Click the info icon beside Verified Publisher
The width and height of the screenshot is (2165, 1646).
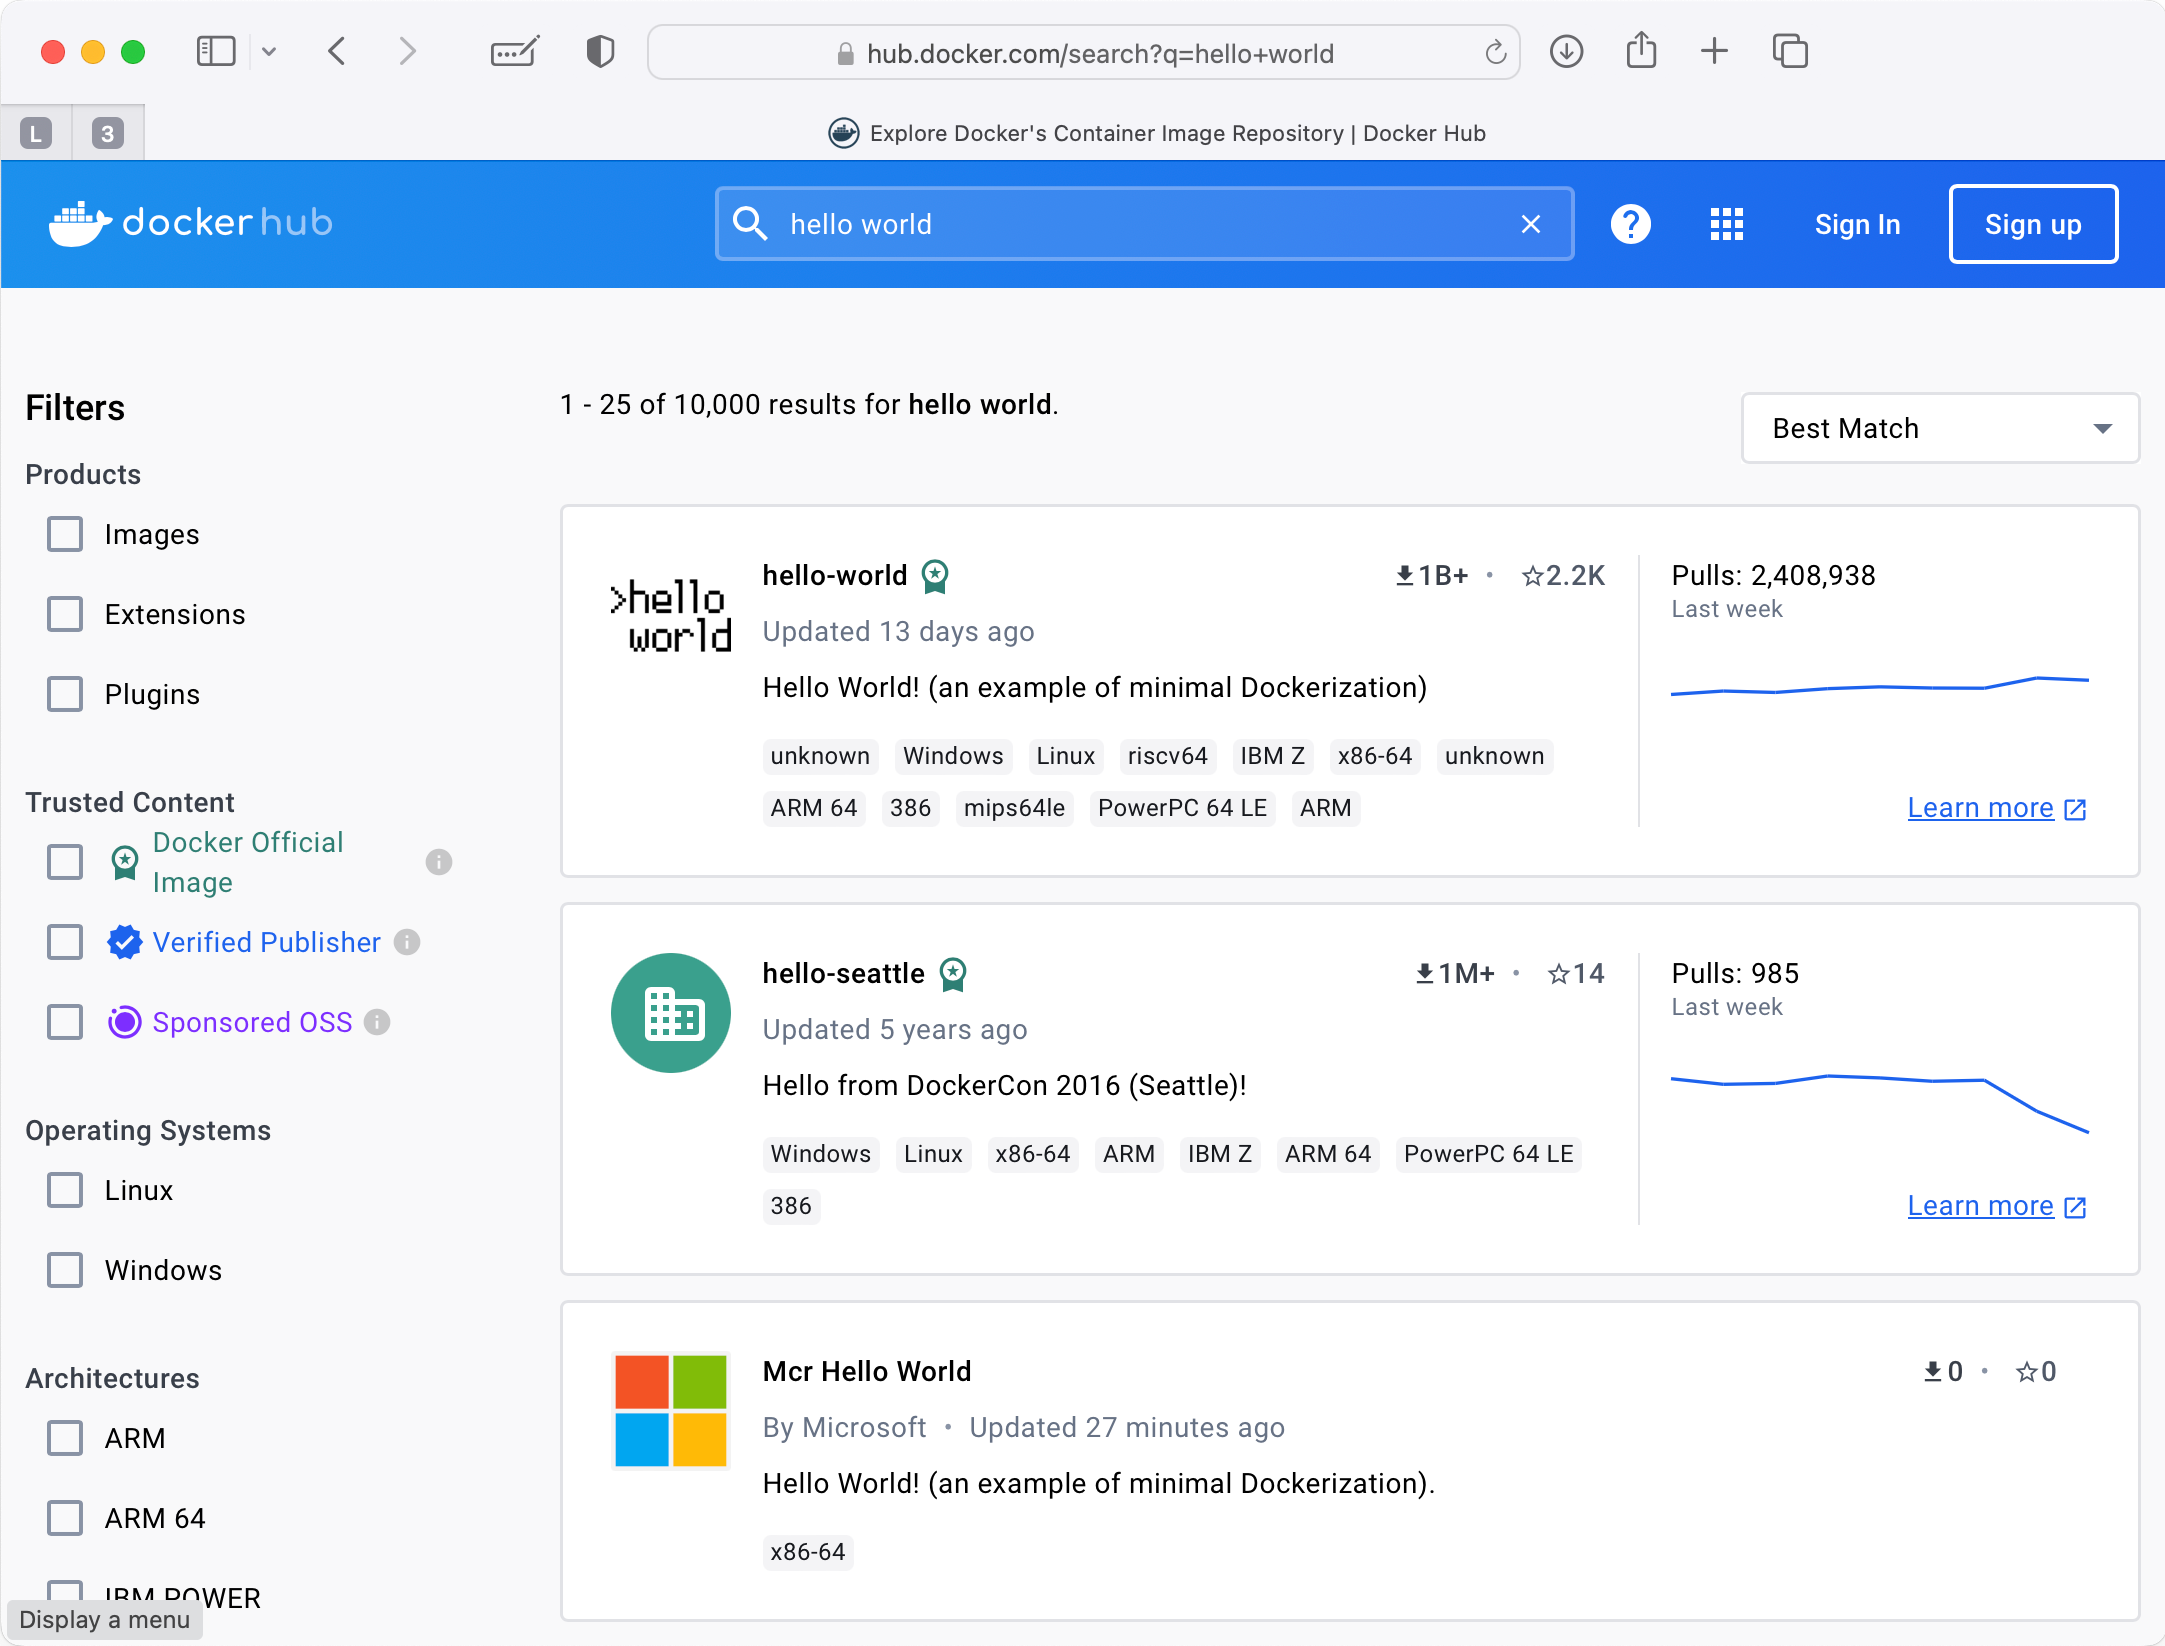(407, 942)
